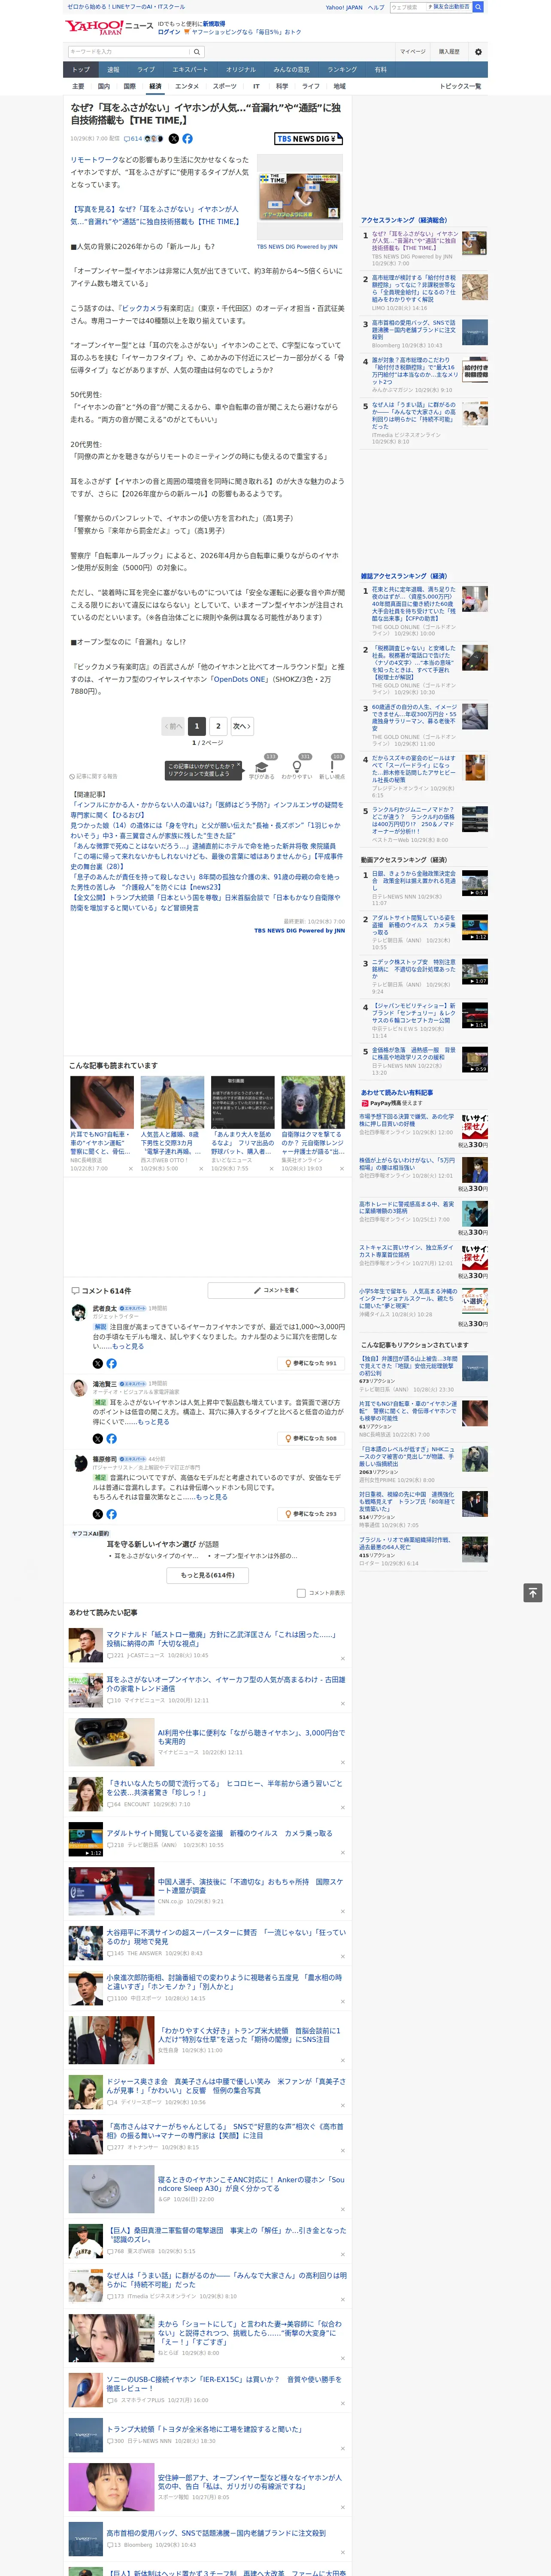Open the article comment count 614 icon
This screenshot has width=551, height=2576.
pyautogui.click(x=132, y=139)
